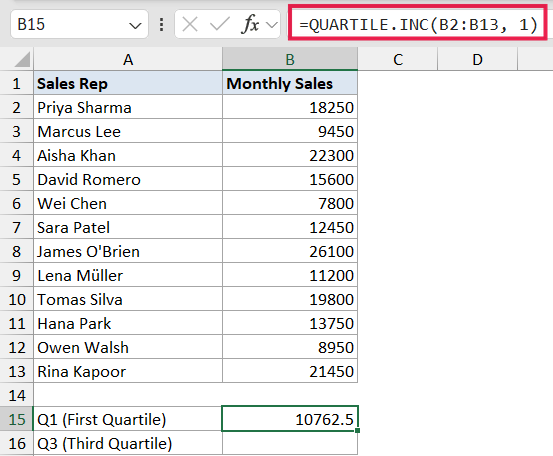Open the Name Box dropdown arrow
This screenshot has height=456, width=553.
point(135,25)
